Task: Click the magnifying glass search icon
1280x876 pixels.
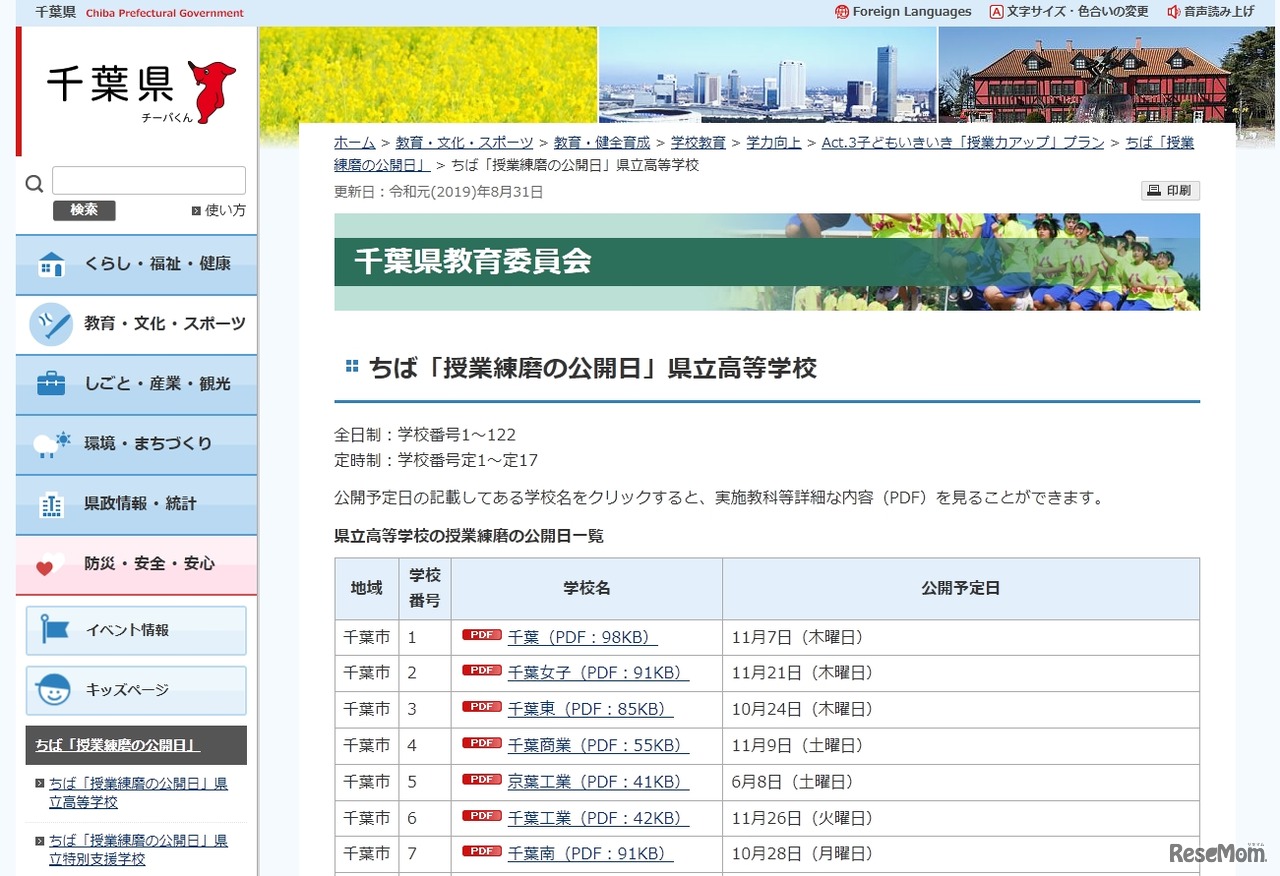Action: click(33, 183)
